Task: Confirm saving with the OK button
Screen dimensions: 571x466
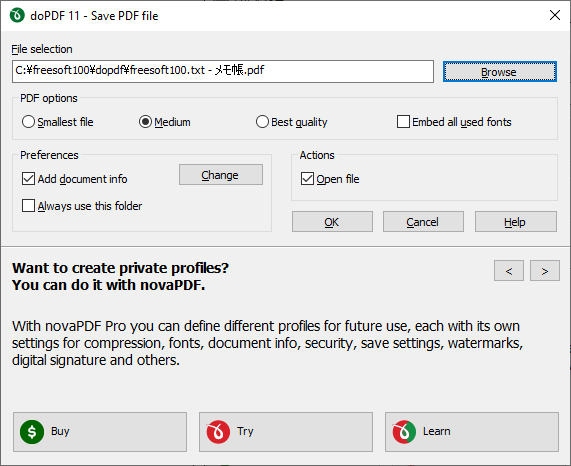Action: pyautogui.click(x=332, y=222)
